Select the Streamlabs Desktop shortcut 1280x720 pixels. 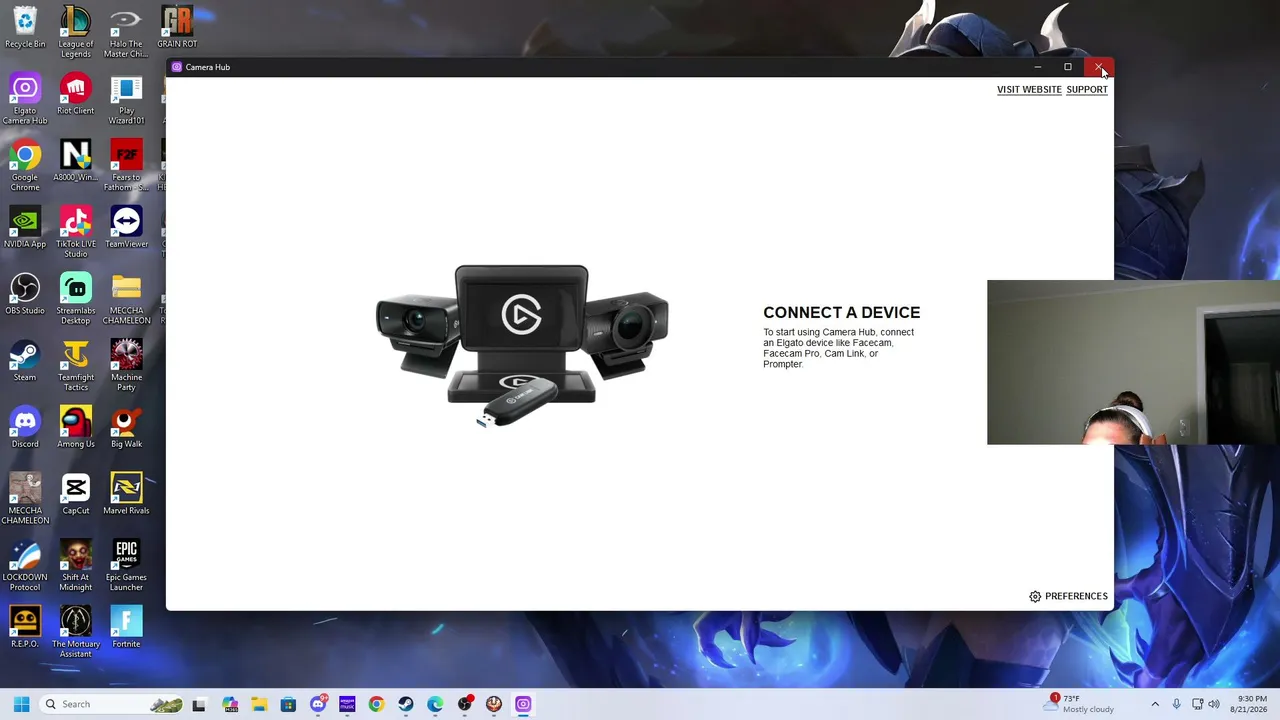(76, 299)
